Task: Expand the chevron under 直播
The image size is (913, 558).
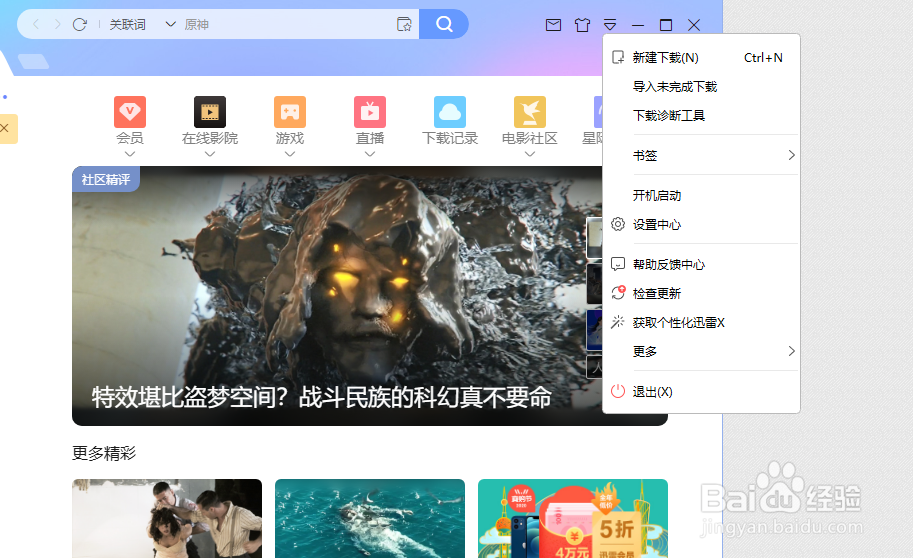Action: click(x=370, y=154)
